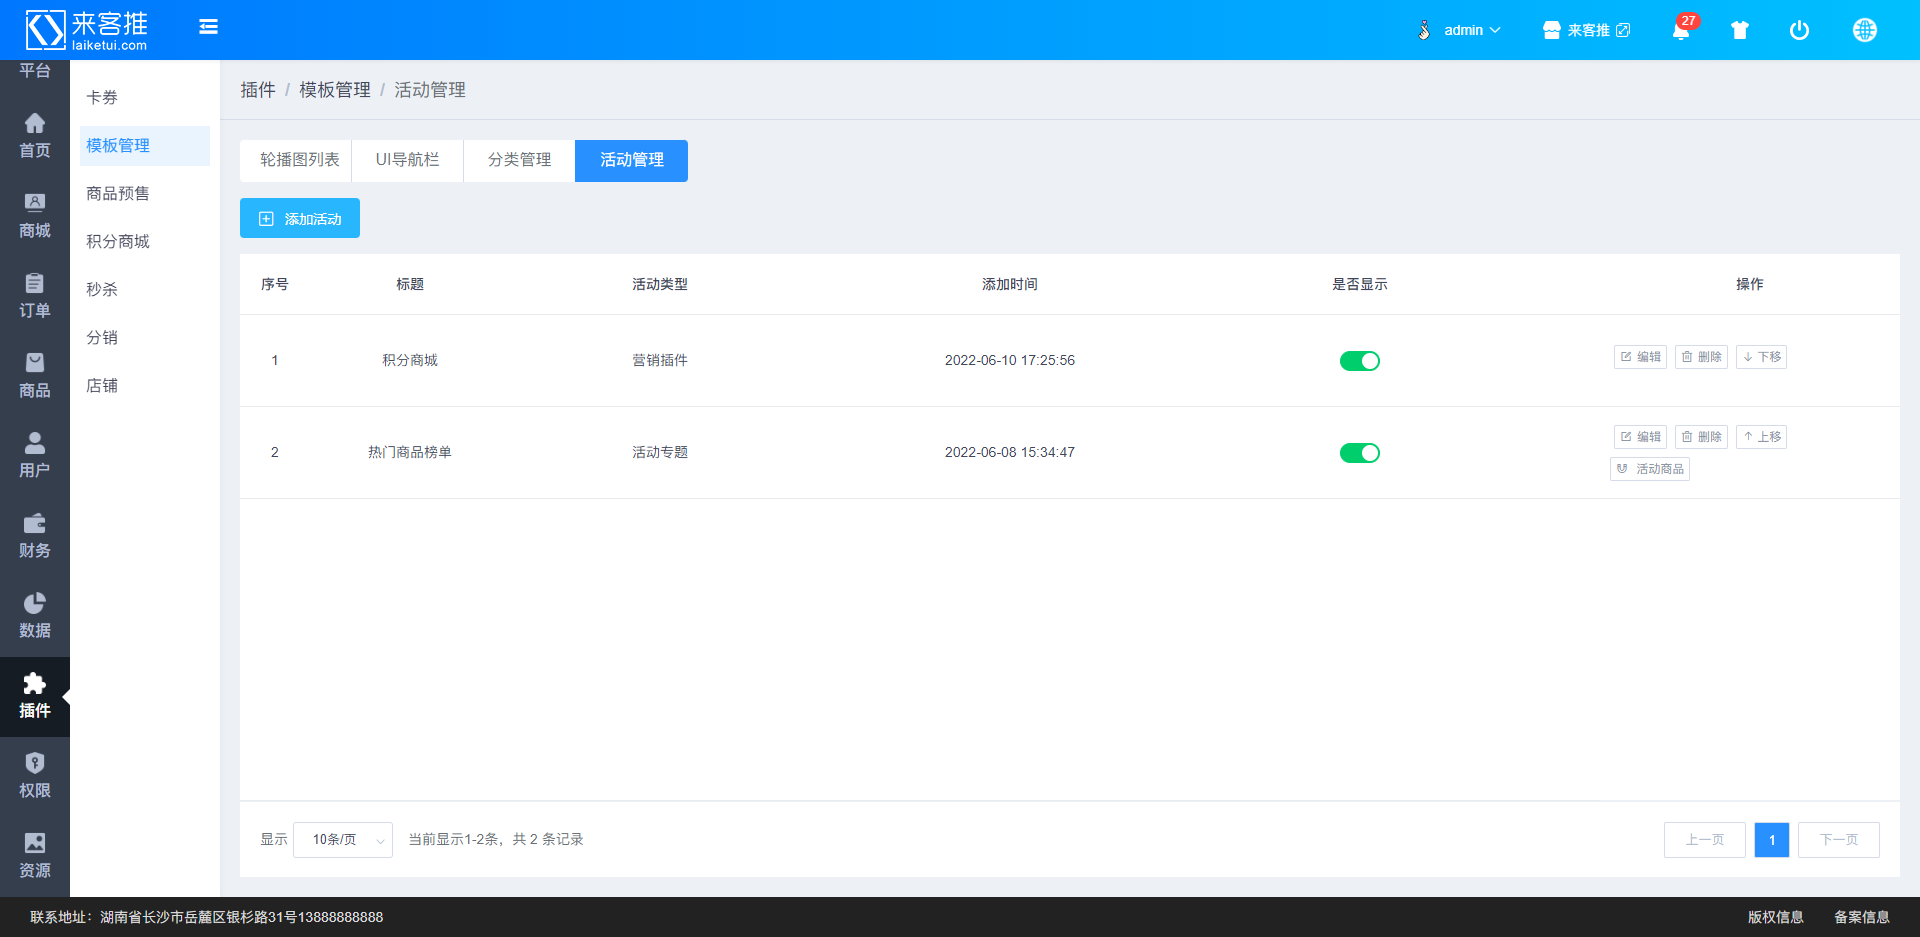
Task: Click the Laiketui logo
Action: tap(86, 30)
